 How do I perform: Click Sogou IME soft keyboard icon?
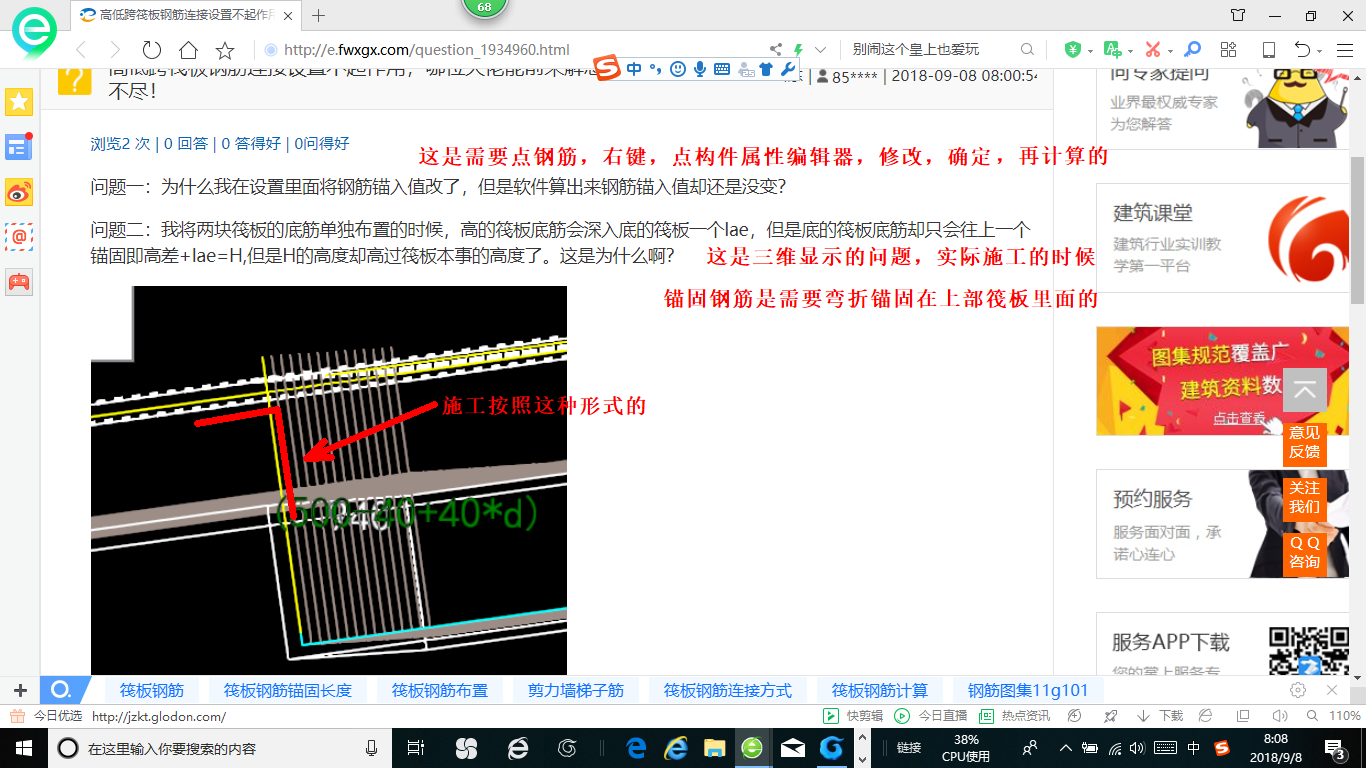click(721, 69)
